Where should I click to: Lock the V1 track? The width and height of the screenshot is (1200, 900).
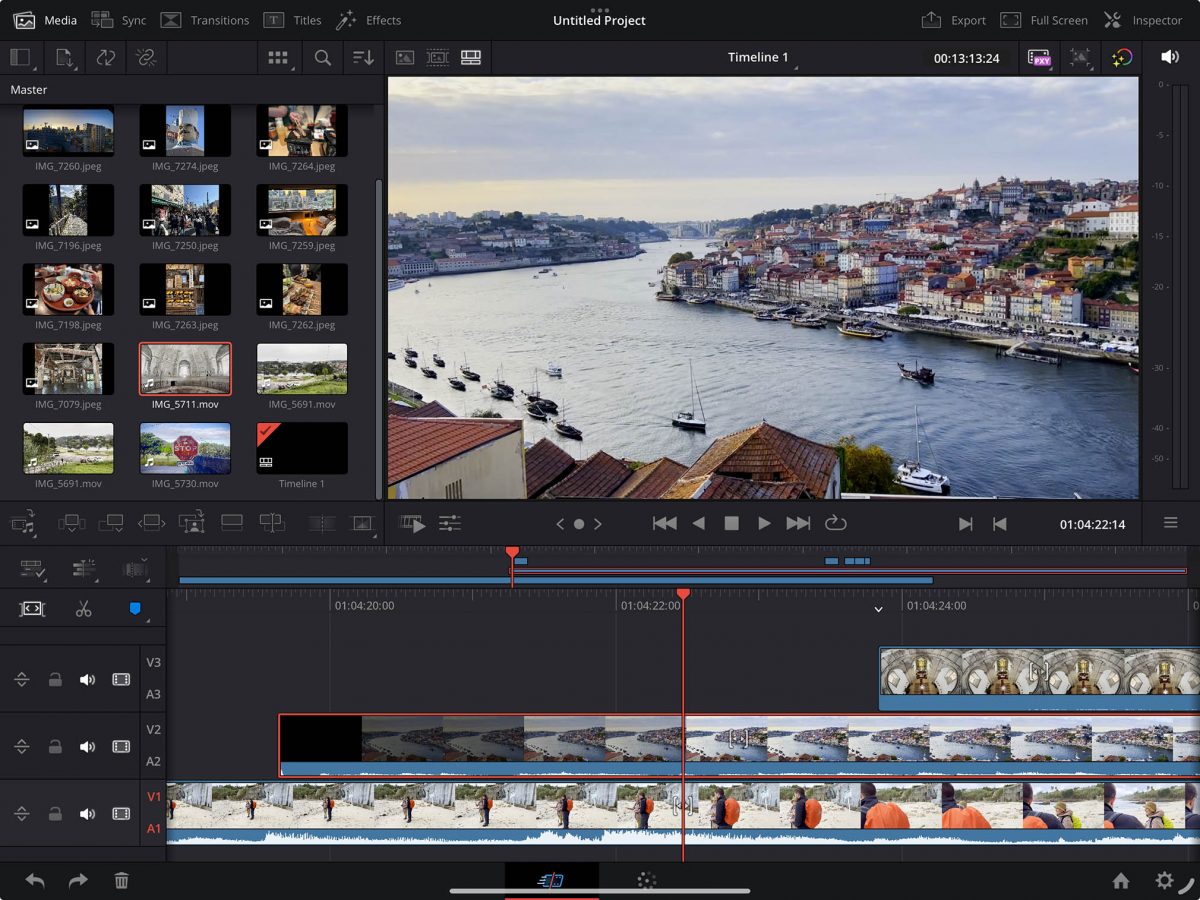pyautogui.click(x=55, y=813)
